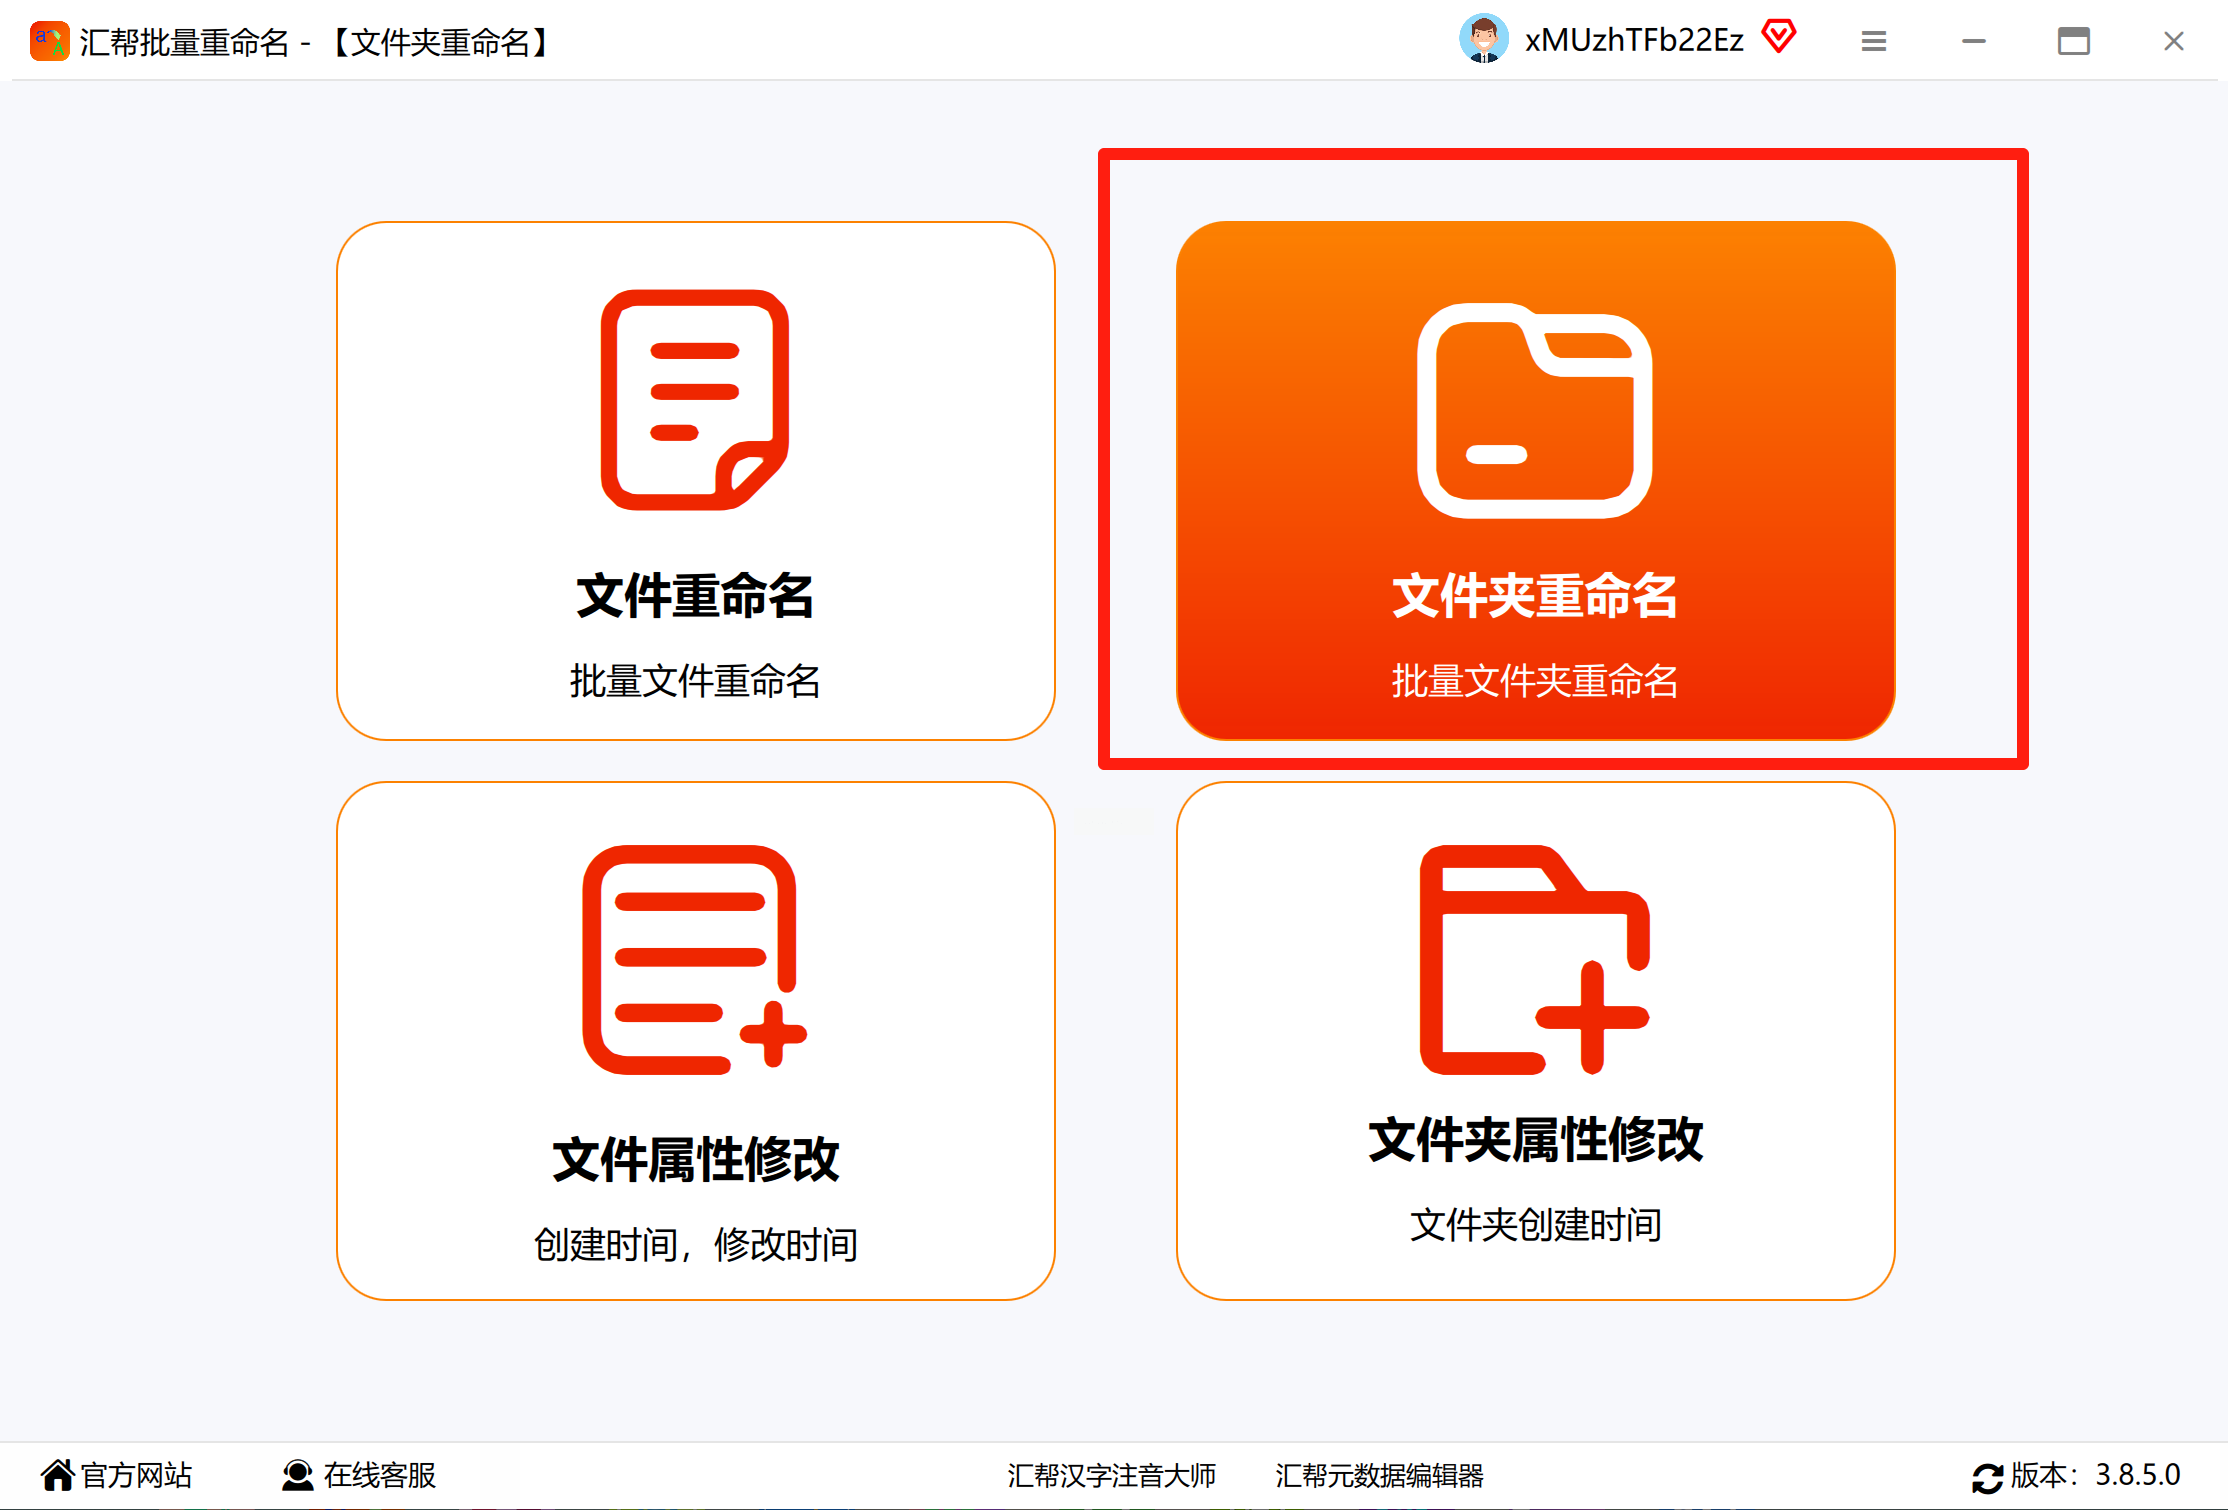Choose the 文件属性修改 title text
The width and height of the screenshot is (2228, 1510).
[695, 1160]
